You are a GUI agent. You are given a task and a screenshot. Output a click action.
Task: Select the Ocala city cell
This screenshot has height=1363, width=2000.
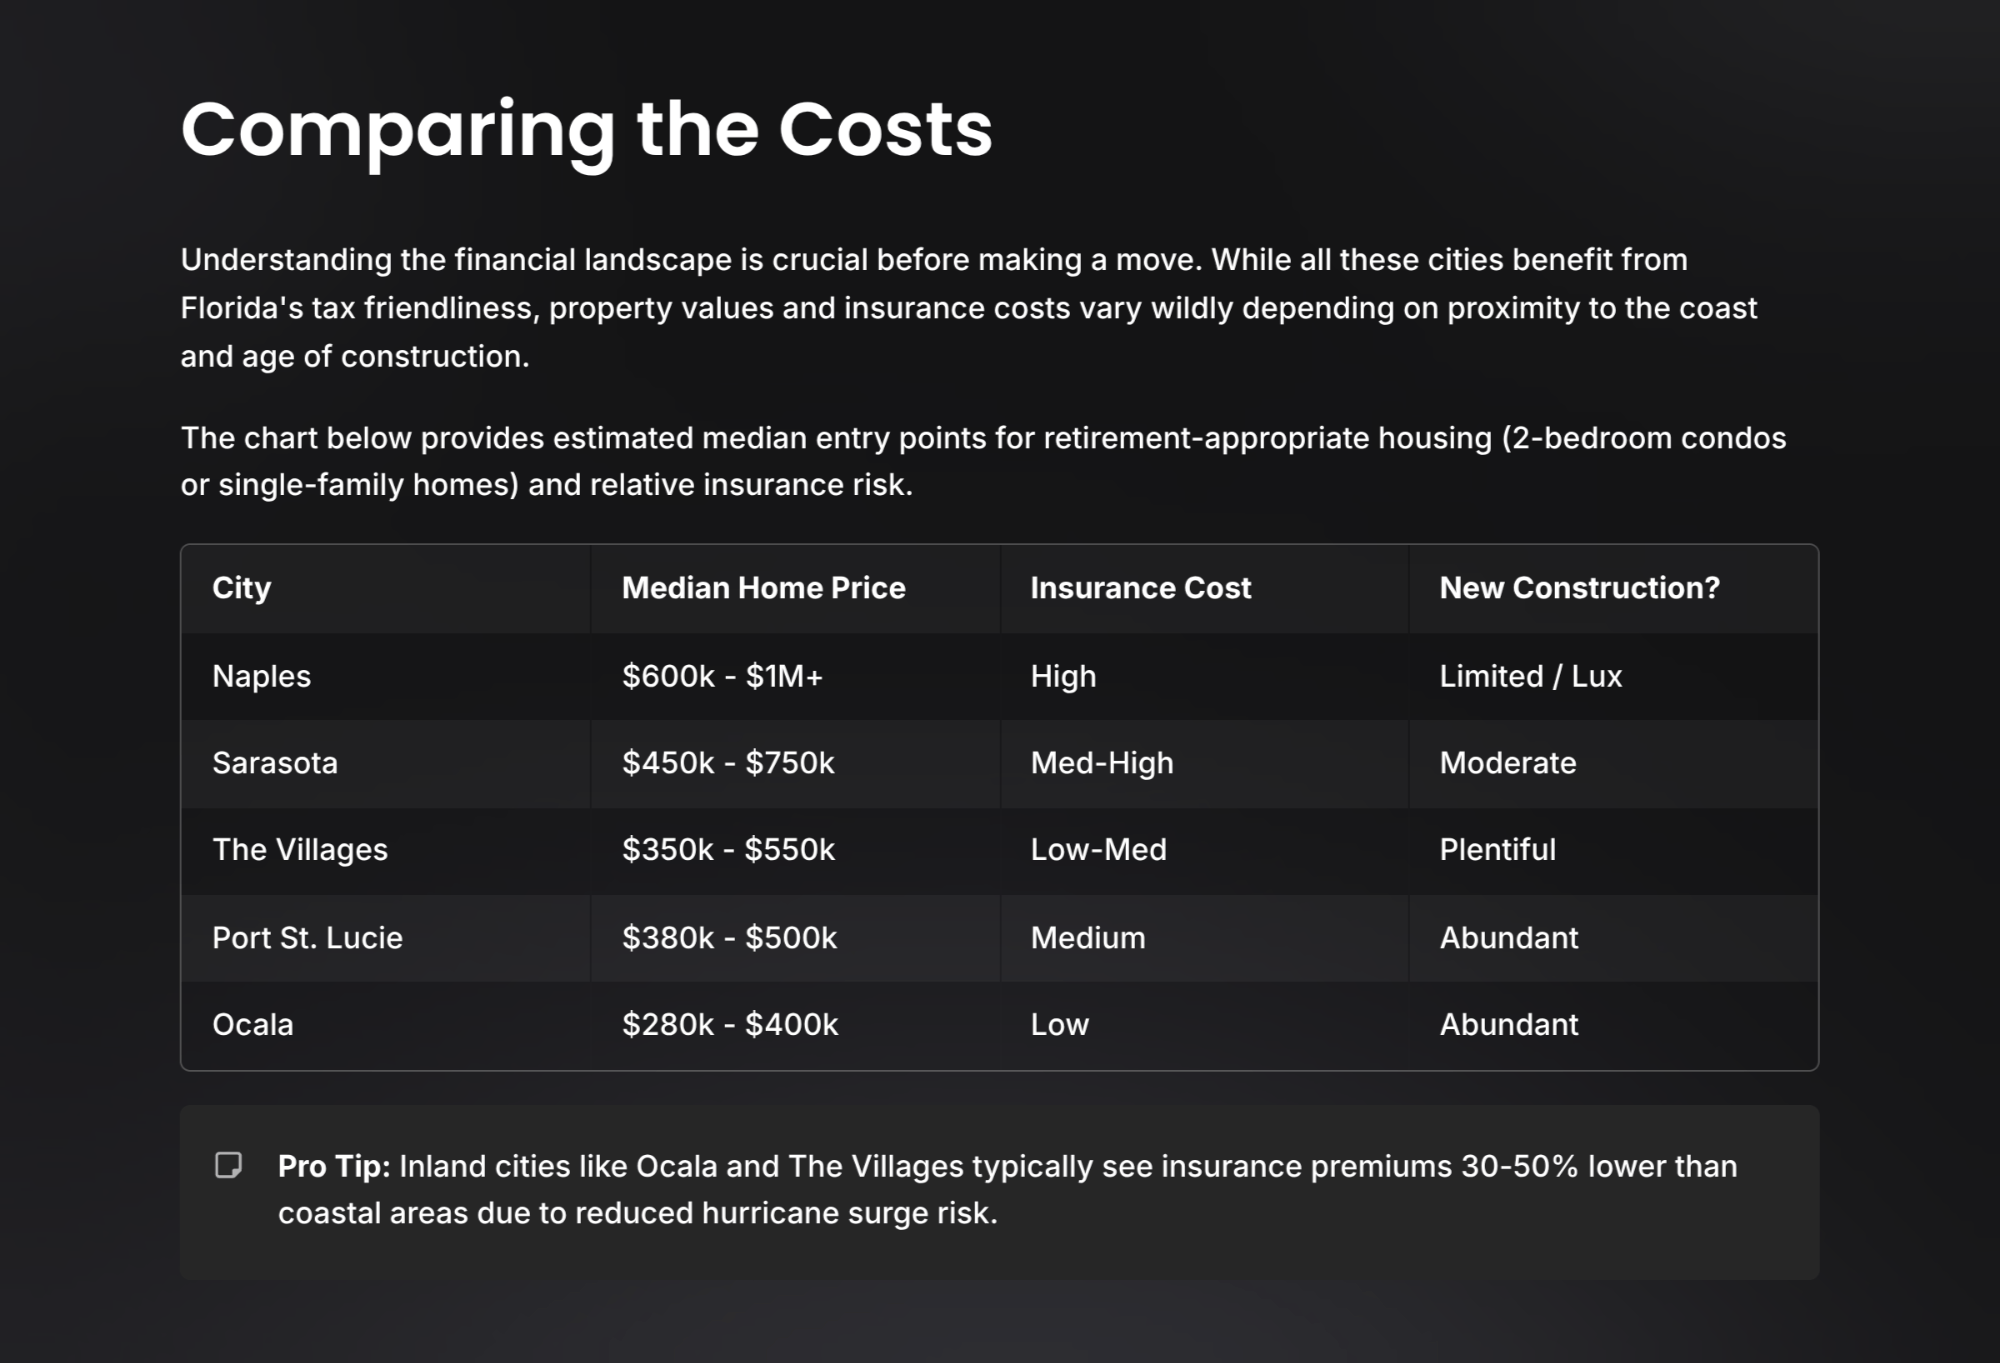click(253, 1025)
